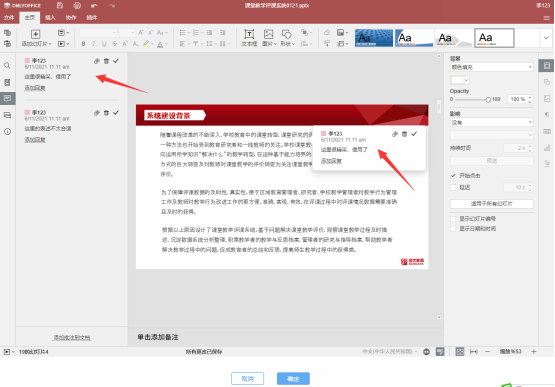This screenshot has height=387, width=555.
Task: Click add comment to document link
Action: (x=72, y=337)
